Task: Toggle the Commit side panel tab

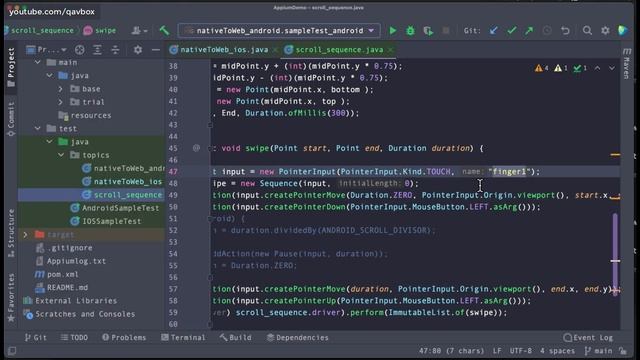Action: 11,119
